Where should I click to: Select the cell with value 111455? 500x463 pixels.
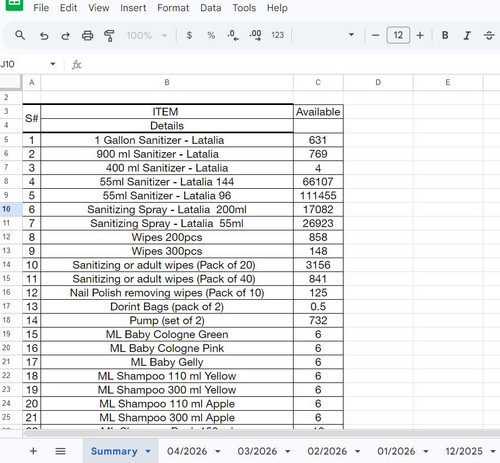click(x=318, y=195)
